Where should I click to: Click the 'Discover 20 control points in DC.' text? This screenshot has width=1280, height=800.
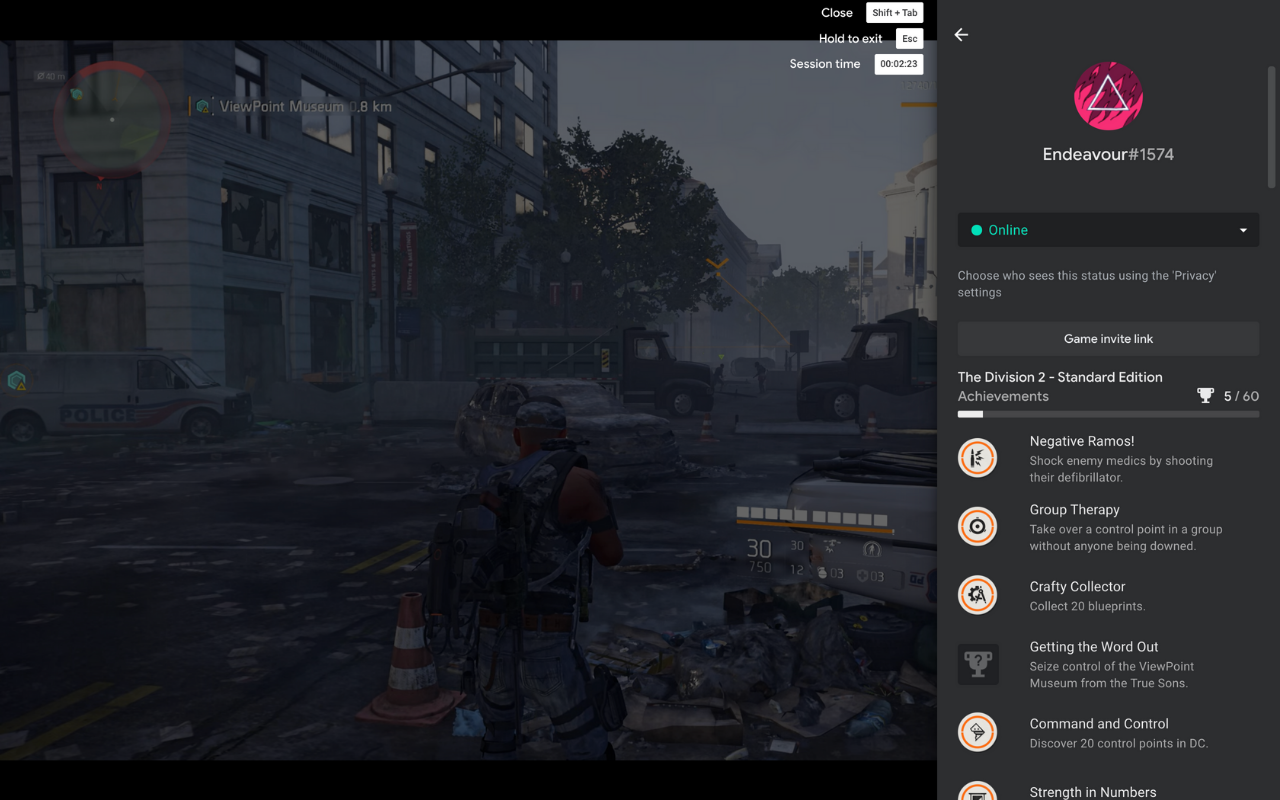click(x=1119, y=743)
